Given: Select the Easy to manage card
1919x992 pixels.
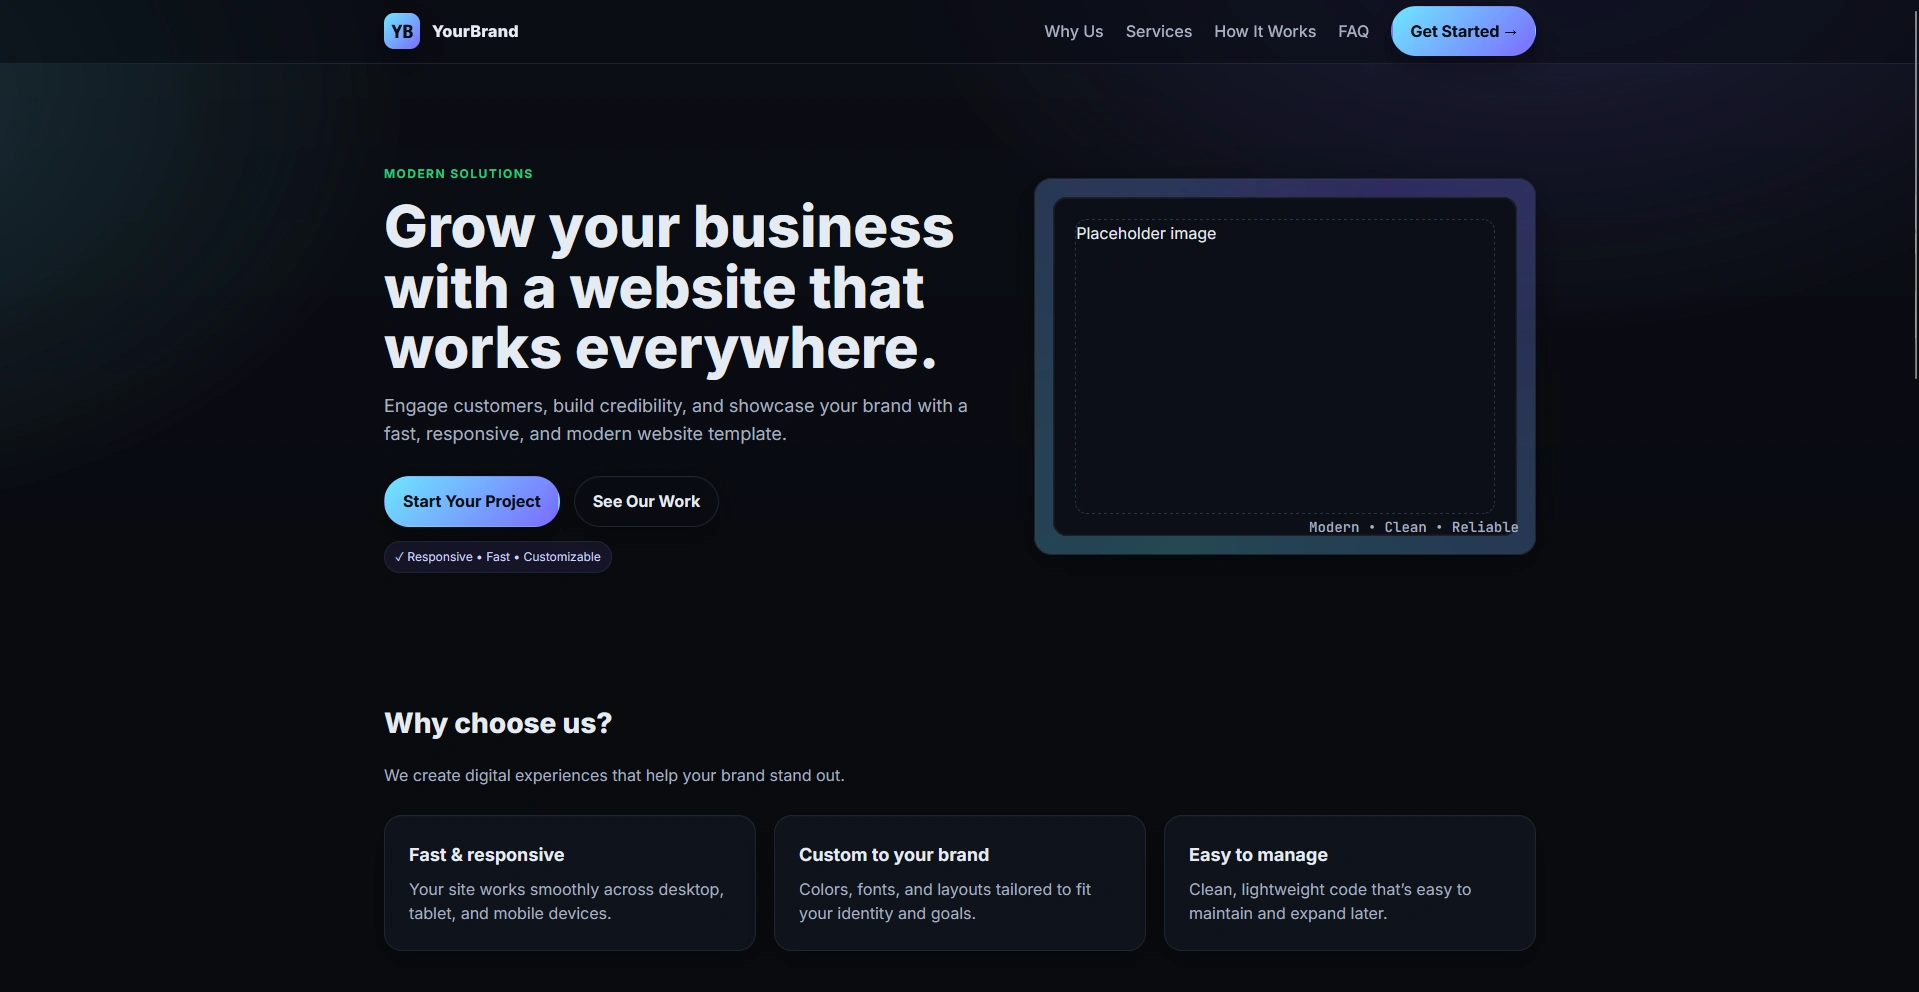Looking at the screenshot, I should 1350,883.
